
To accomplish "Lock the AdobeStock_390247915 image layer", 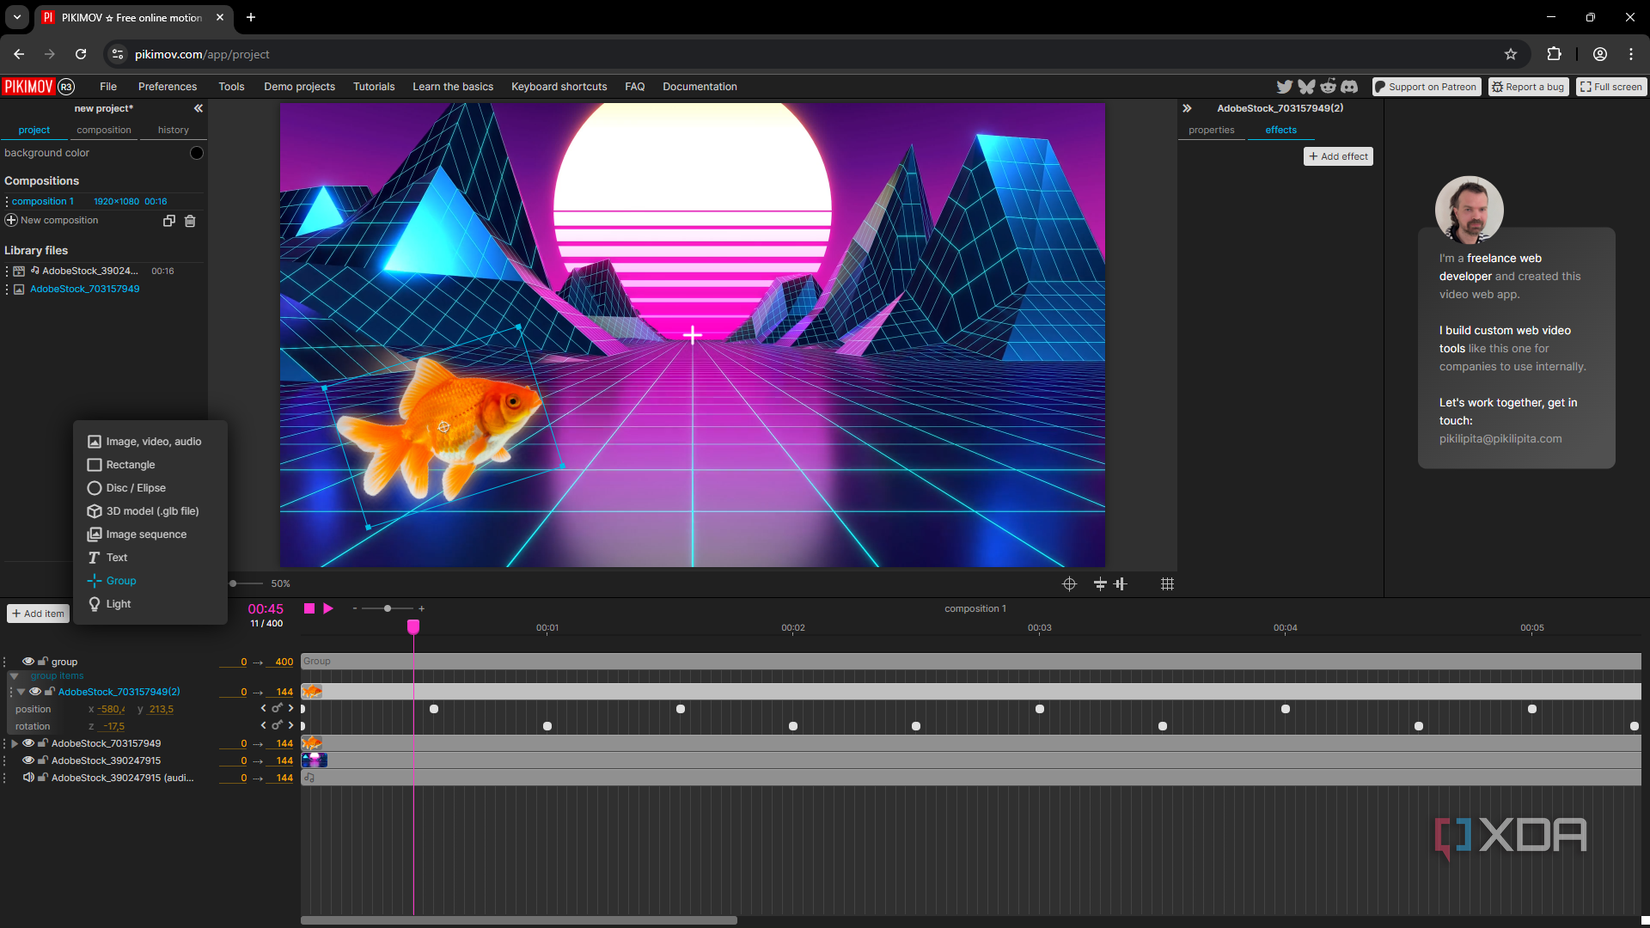I will tap(43, 761).
